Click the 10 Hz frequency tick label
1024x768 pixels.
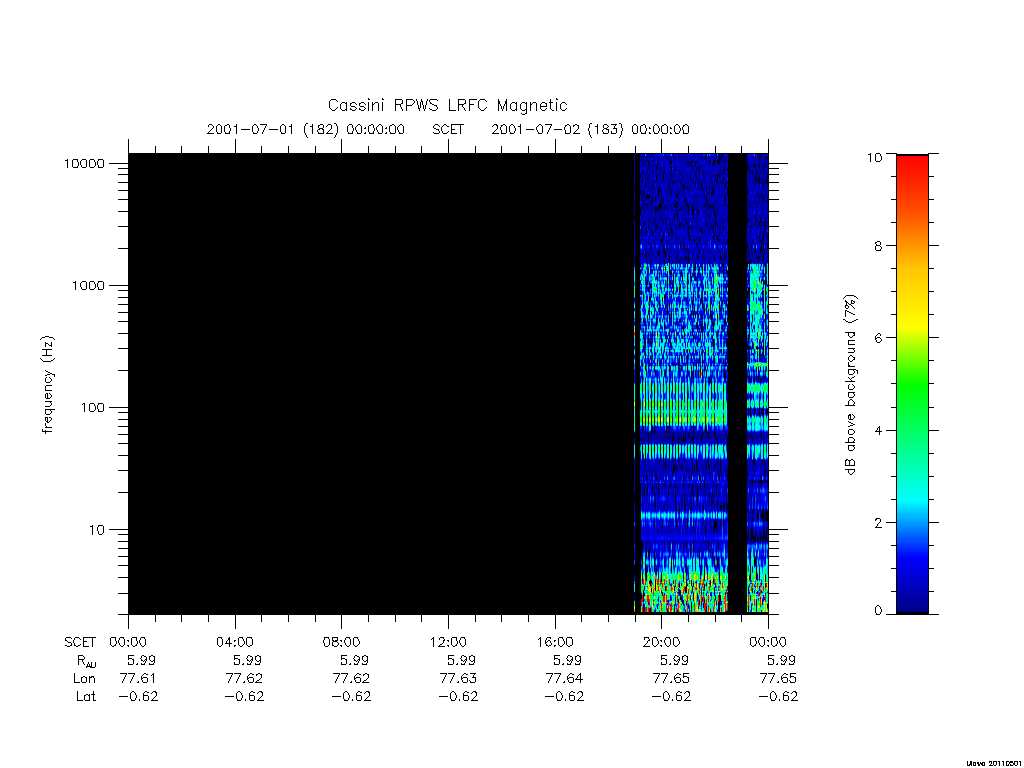pyautogui.click(x=97, y=530)
